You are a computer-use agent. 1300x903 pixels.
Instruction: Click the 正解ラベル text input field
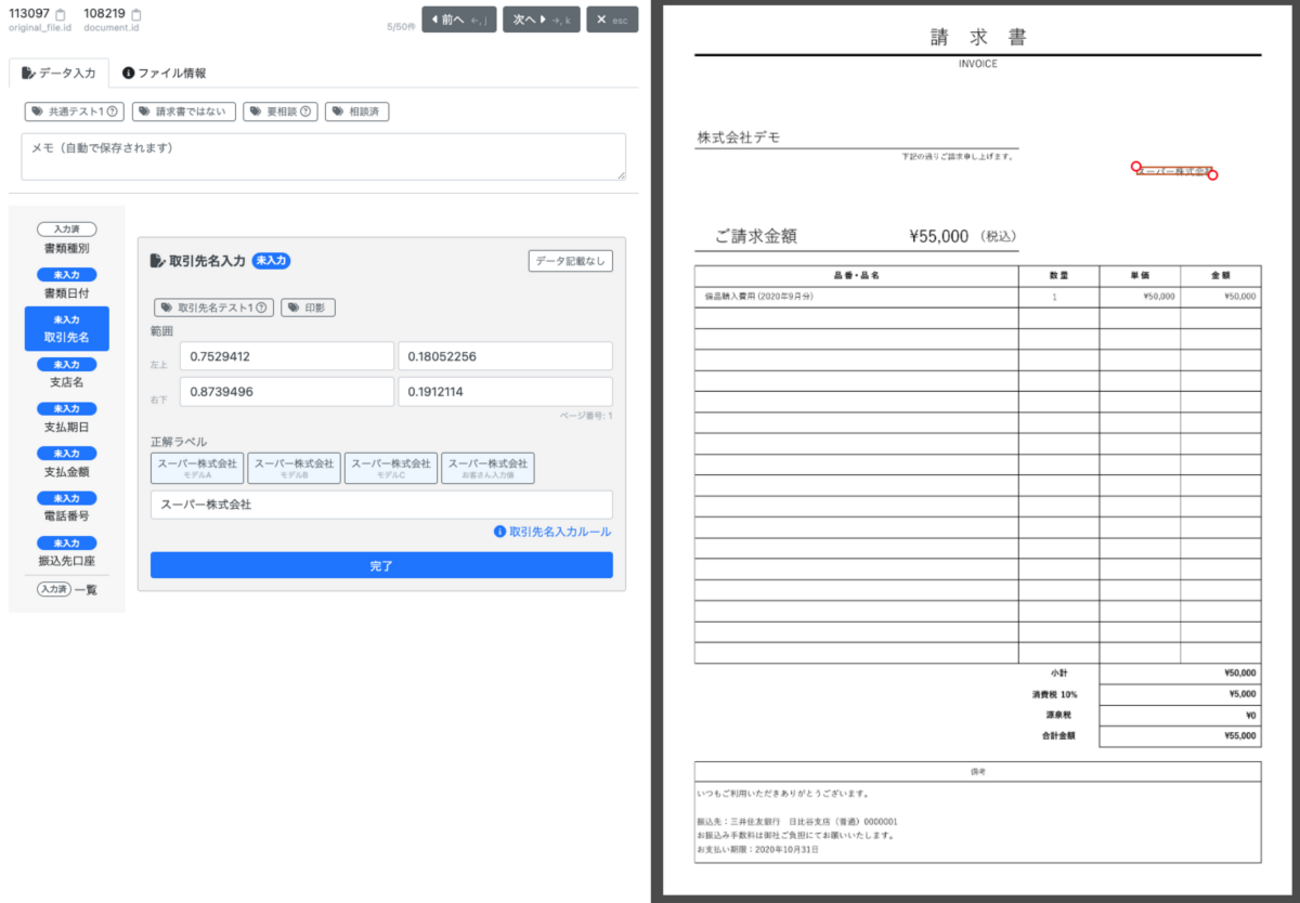(381, 505)
